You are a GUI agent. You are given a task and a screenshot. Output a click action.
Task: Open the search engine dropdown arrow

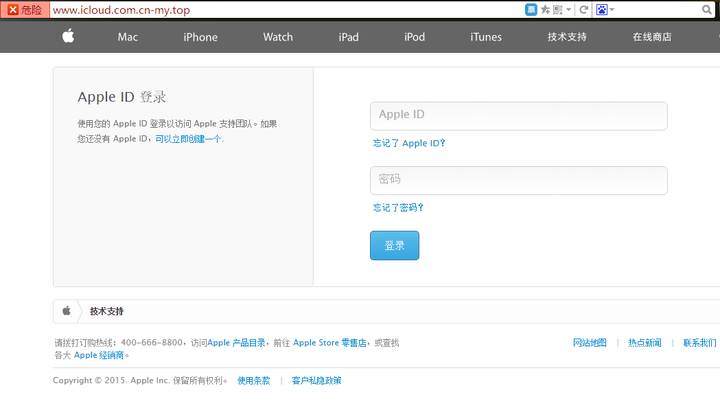[612, 10]
